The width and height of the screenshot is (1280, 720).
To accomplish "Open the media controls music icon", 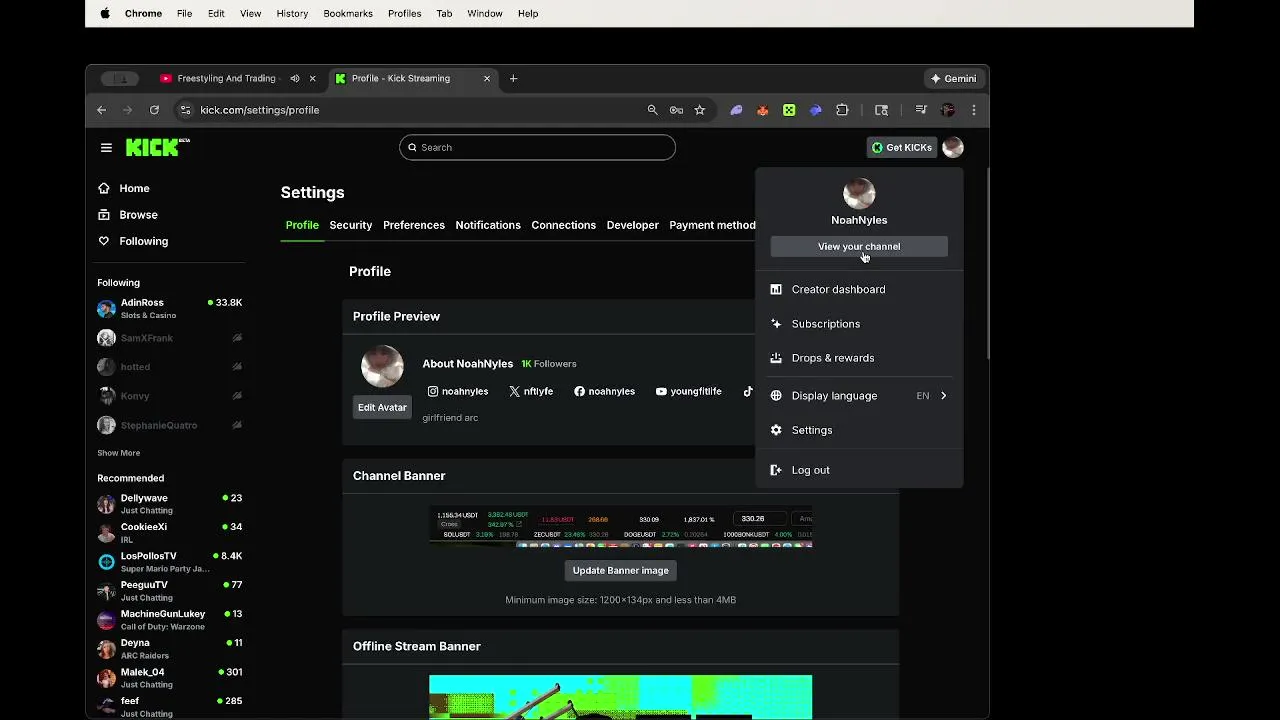I will point(921,110).
